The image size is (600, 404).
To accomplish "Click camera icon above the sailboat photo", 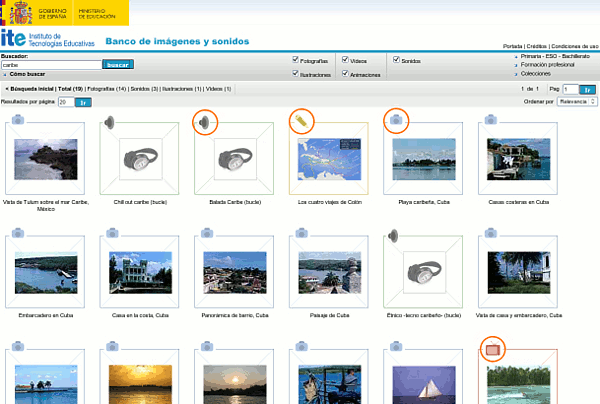I will pos(396,347).
